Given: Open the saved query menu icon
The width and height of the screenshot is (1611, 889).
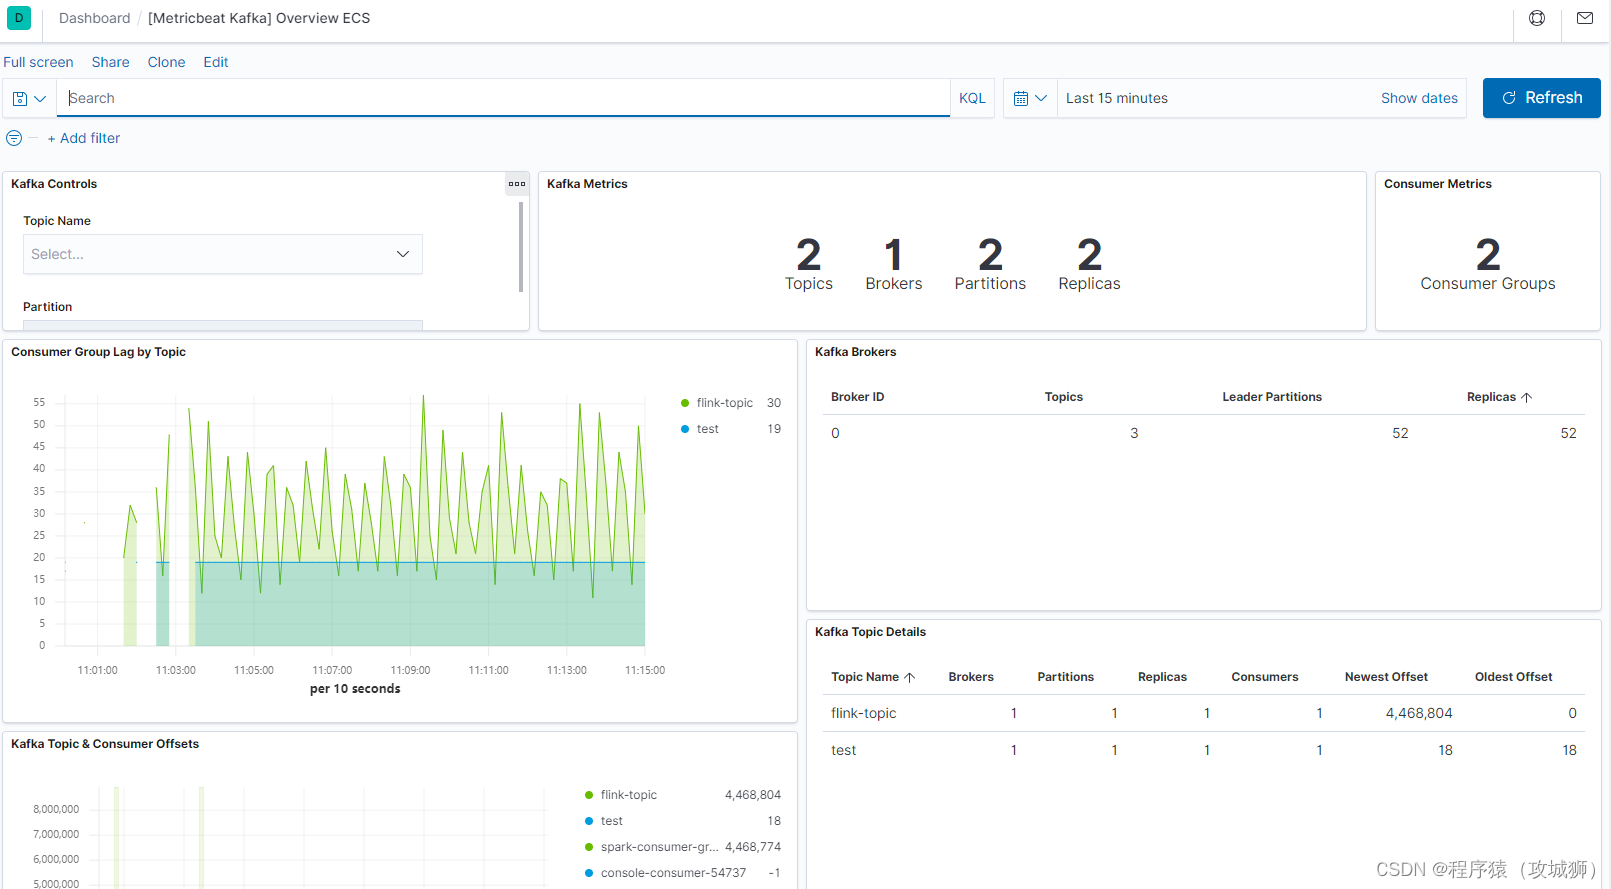Looking at the screenshot, I should [29, 98].
